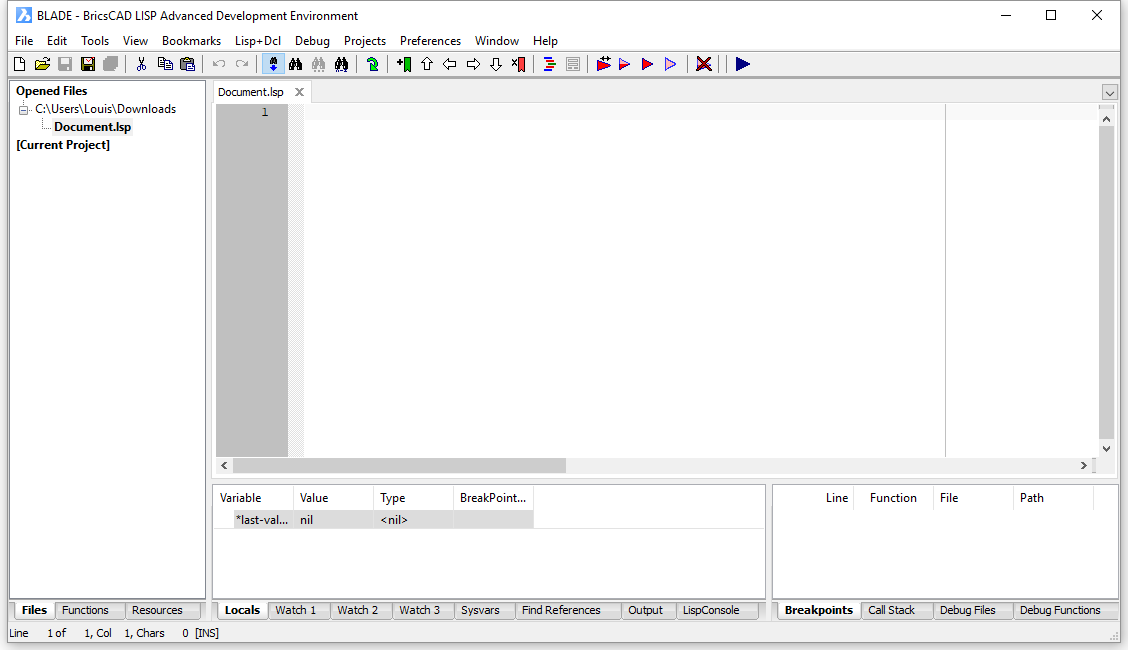This screenshot has height=650, width=1128.
Task: Stop debugging with the crossed-out red icon
Action: tap(704, 65)
